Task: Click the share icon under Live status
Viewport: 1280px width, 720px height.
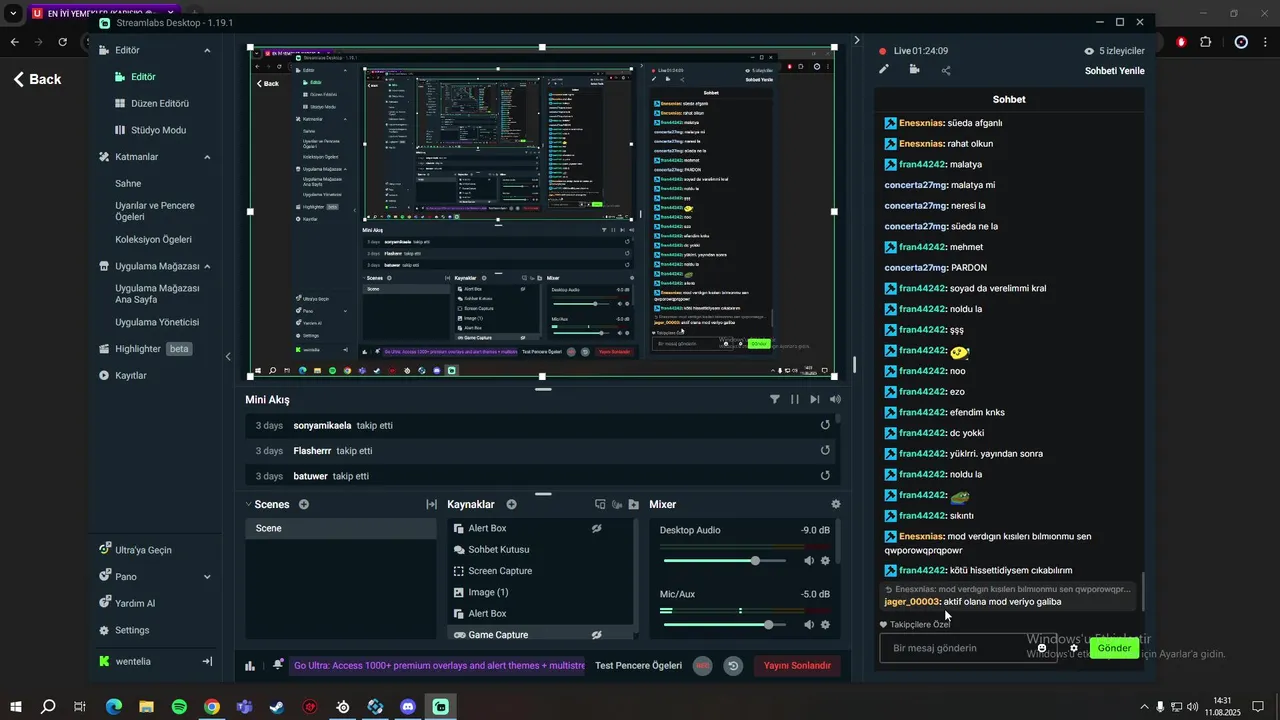Action: (946, 70)
